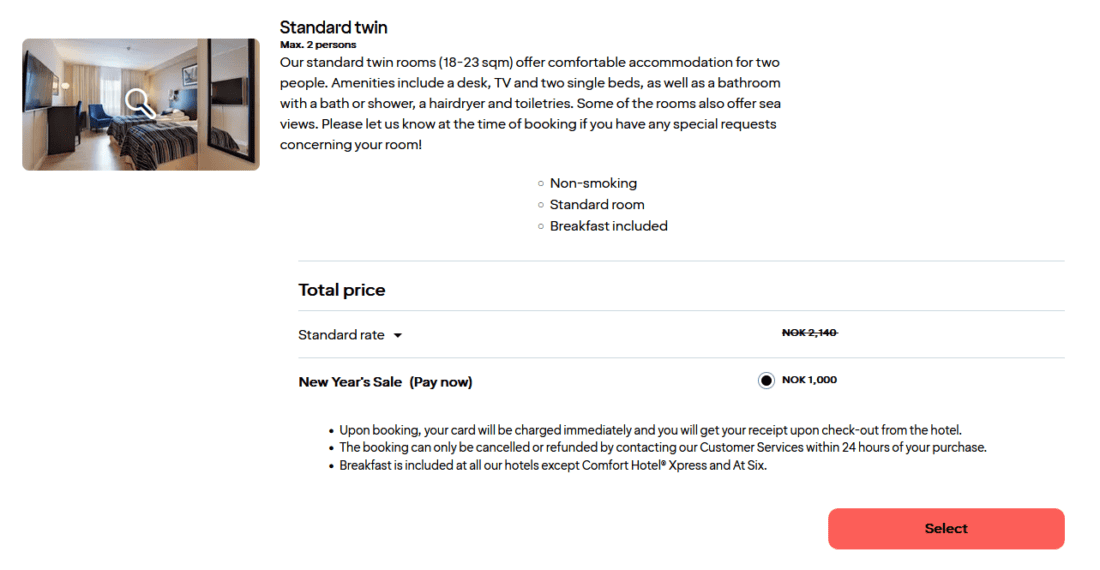
Task: Click the Standard rate label
Action: [341, 335]
